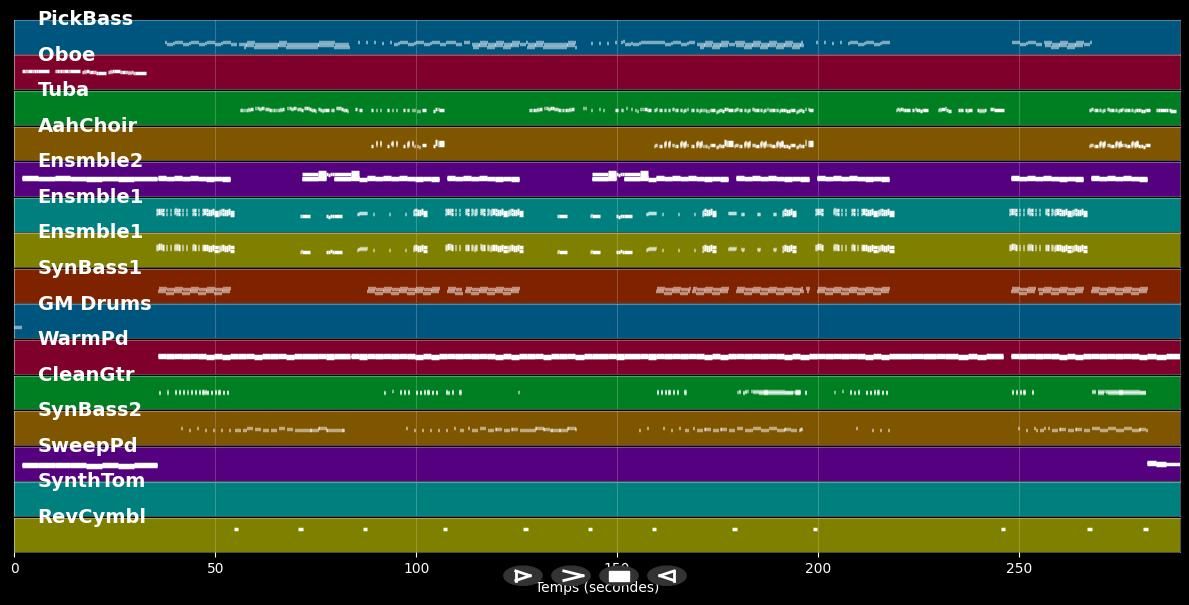Select the Oboe track label
The height and width of the screenshot is (605, 1189).
click(x=66, y=55)
